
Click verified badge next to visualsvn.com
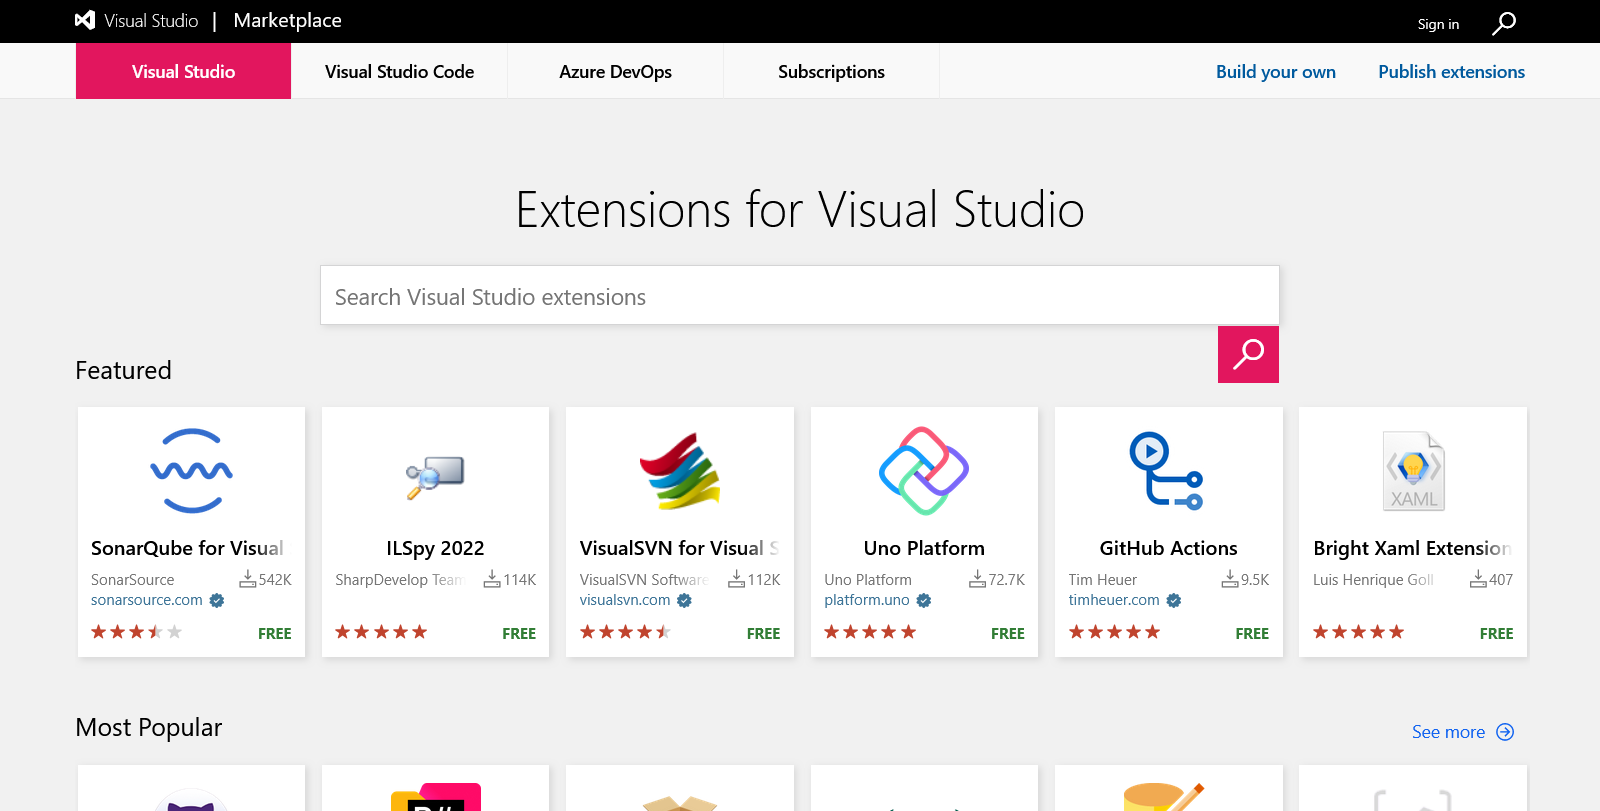(684, 601)
